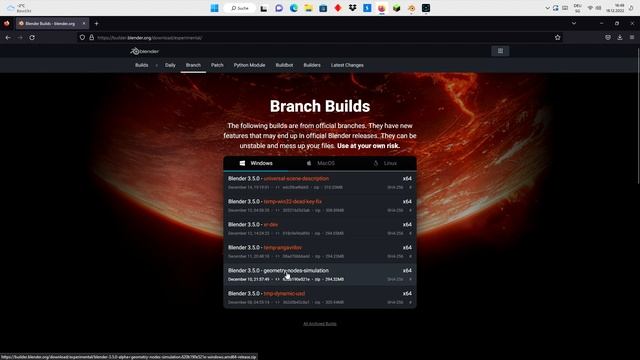Select the Windows platform tab
640x360 pixels.
(x=256, y=163)
